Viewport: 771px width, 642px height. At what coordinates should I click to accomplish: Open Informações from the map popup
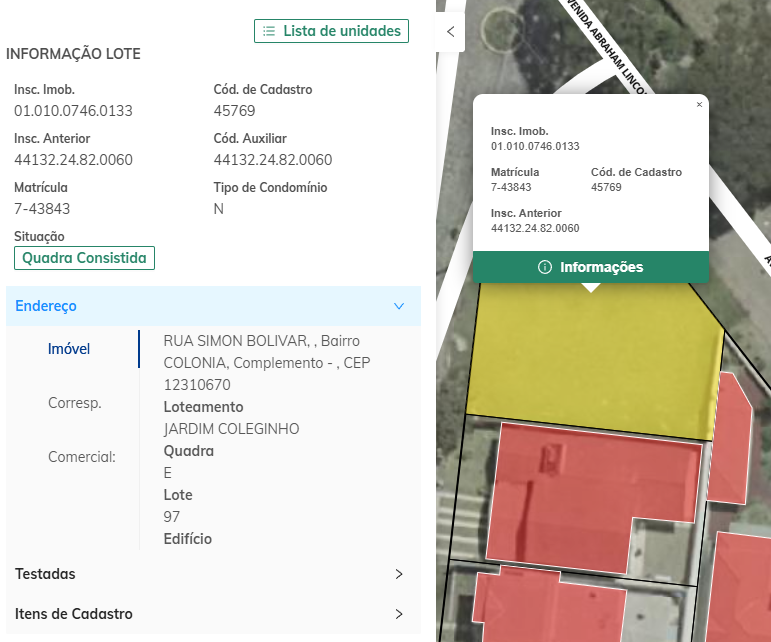coord(590,267)
